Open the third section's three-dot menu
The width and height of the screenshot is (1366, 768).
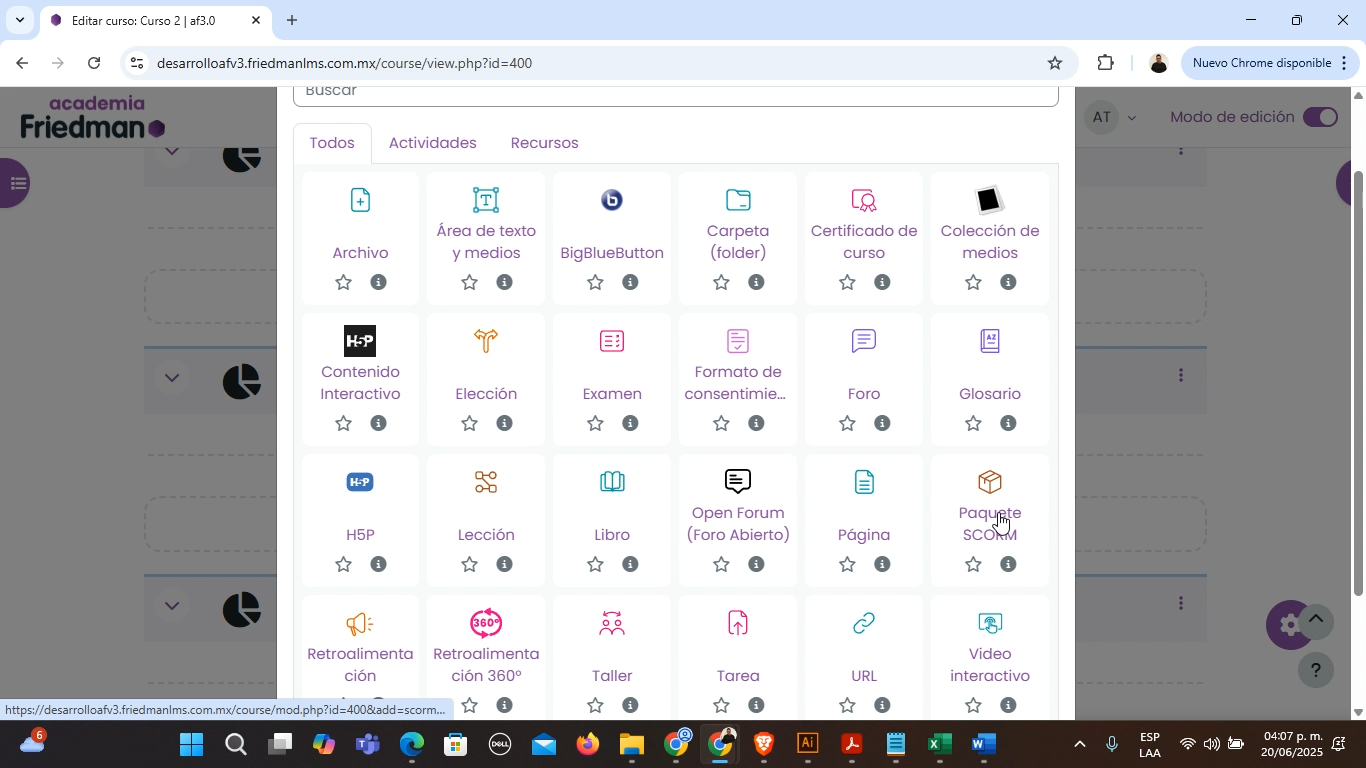point(1181,603)
